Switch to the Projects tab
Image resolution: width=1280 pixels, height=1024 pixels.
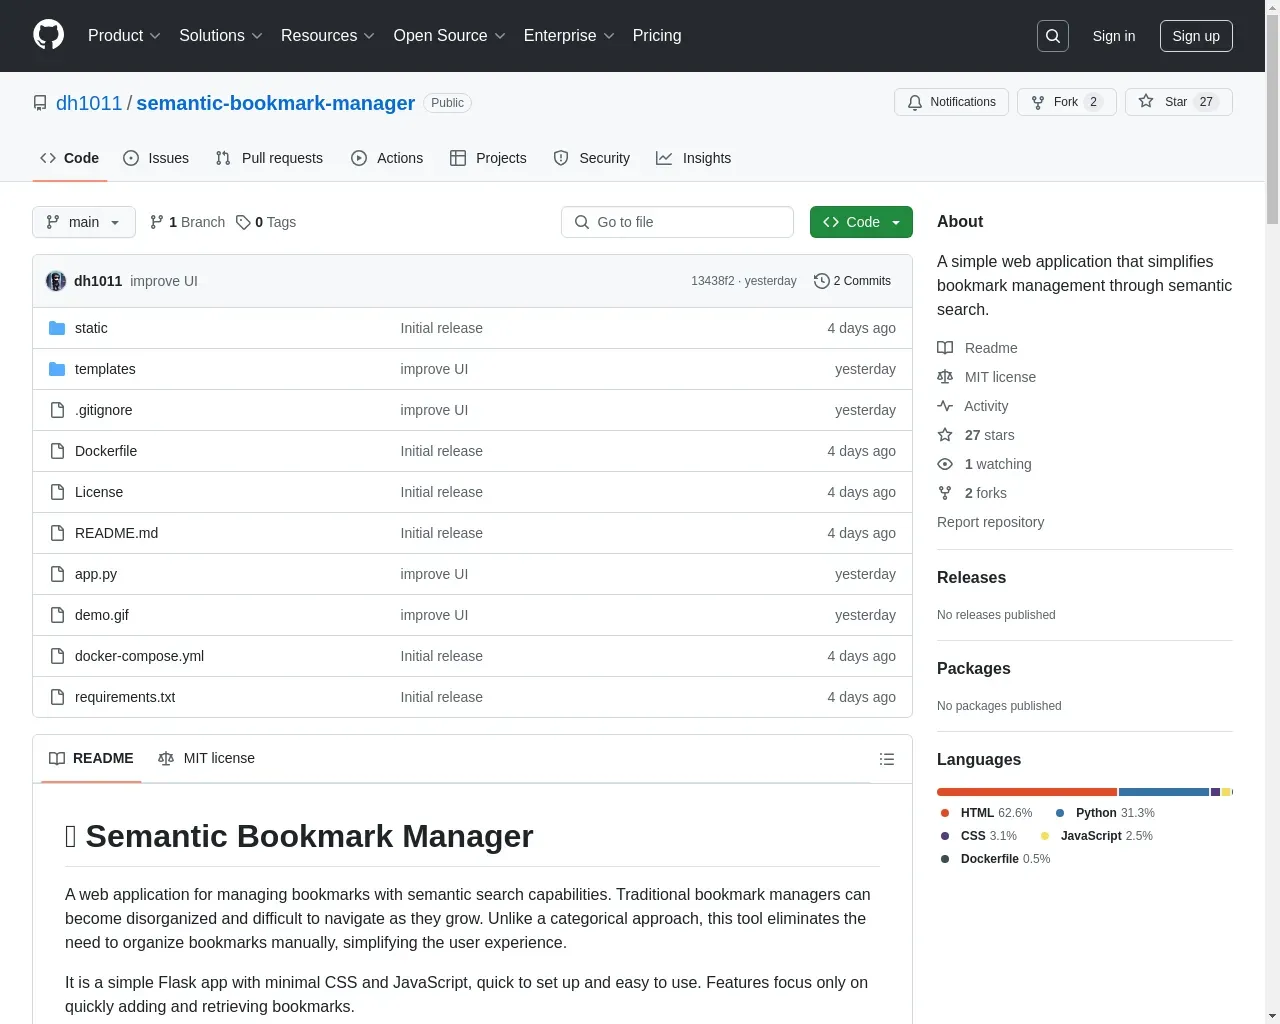[488, 158]
